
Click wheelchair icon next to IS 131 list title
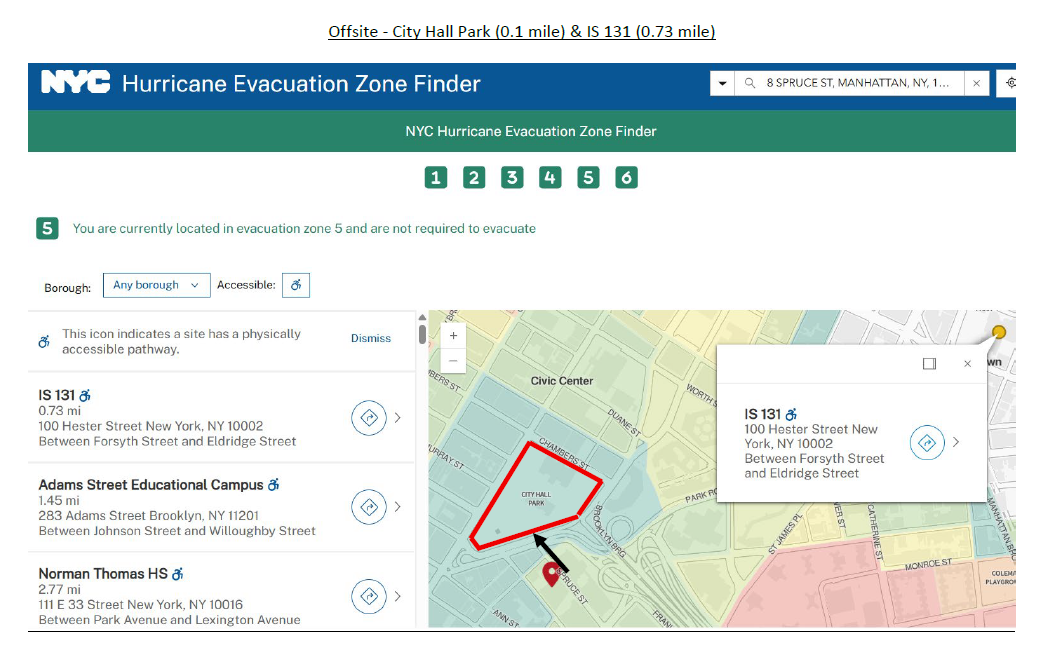coord(85,395)
